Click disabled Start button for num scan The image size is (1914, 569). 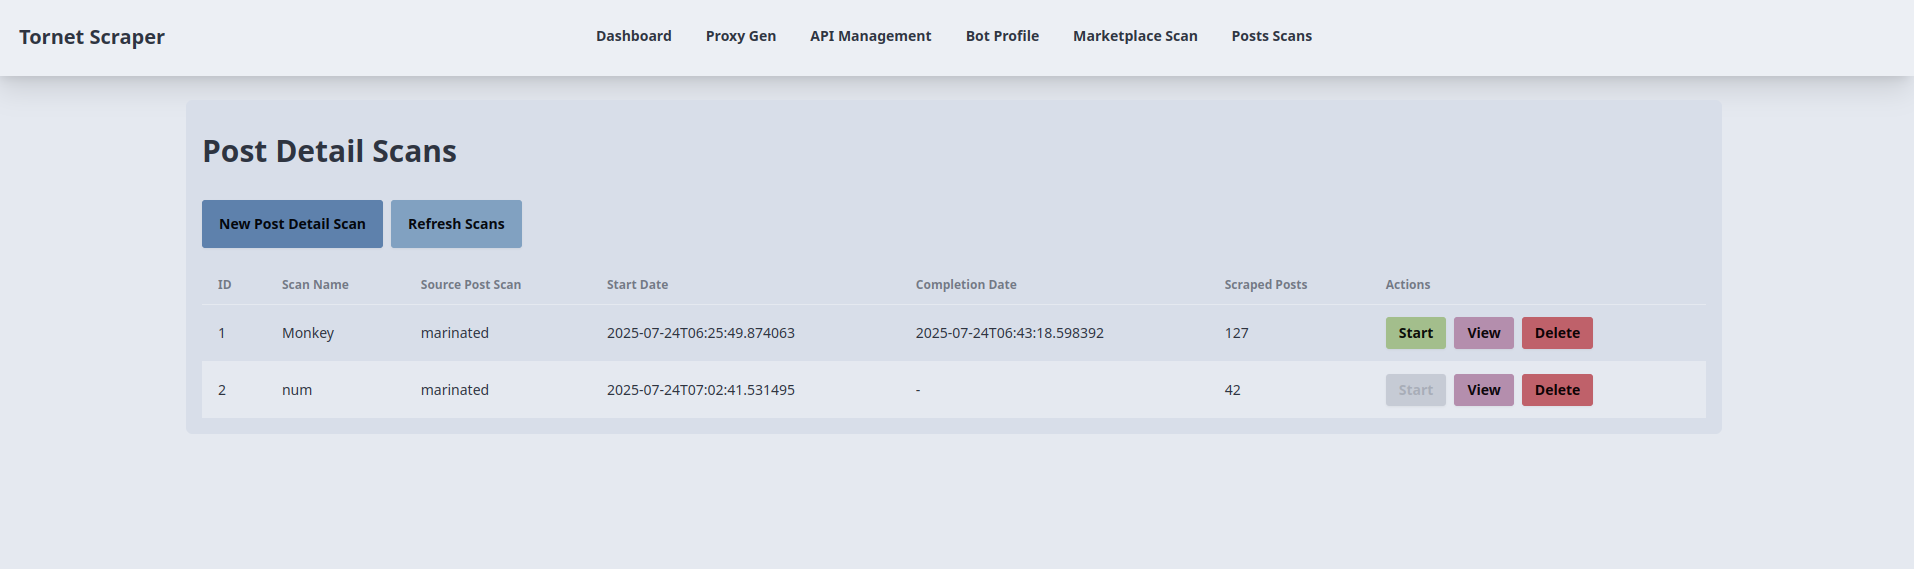click(1415, 390)
